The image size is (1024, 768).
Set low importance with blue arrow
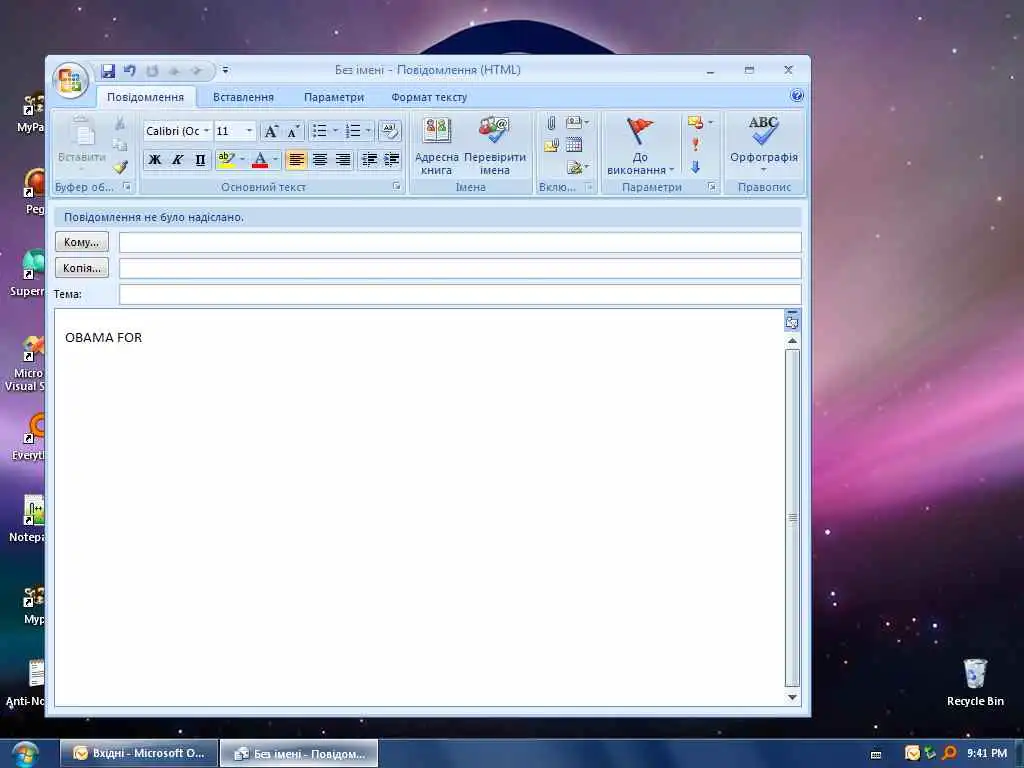[696, 167]
